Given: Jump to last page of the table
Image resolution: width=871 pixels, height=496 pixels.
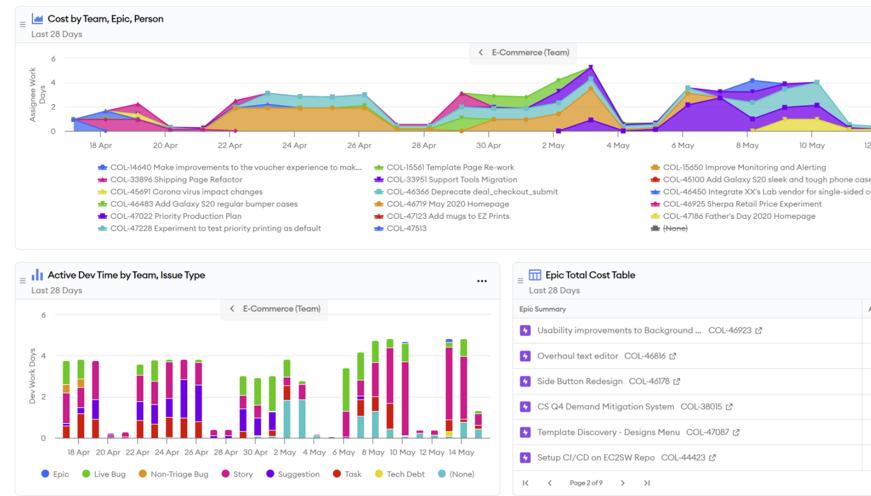Looking at the screenshot, I should 646,483.
